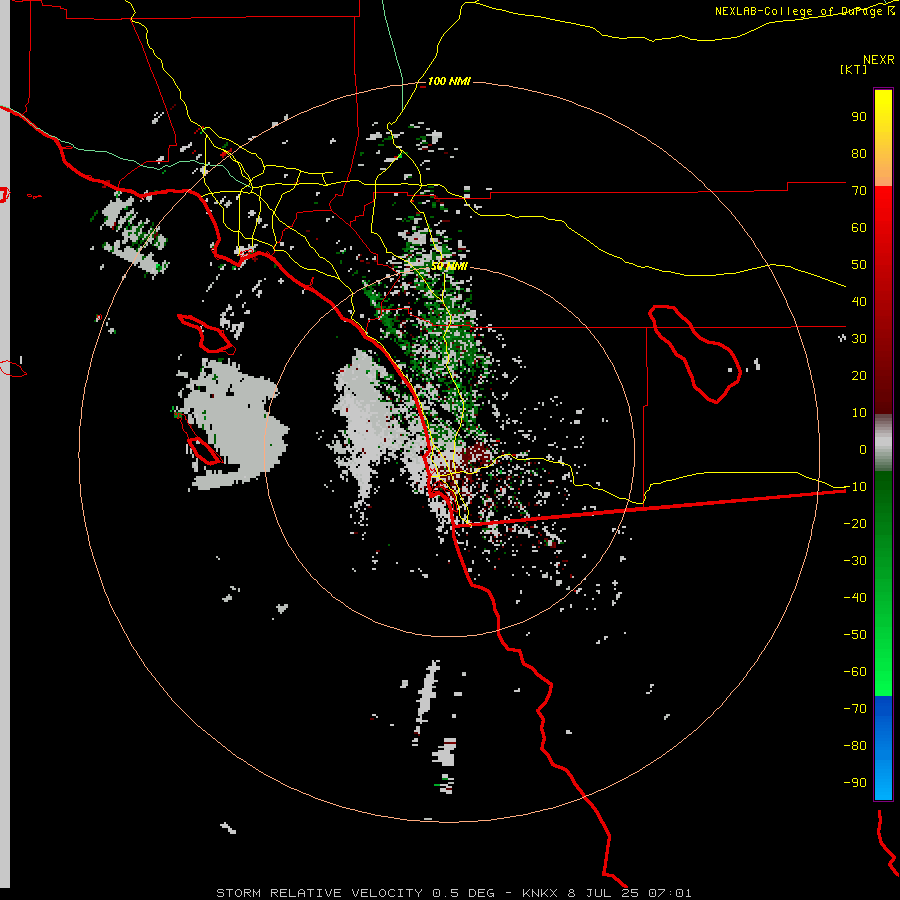Viewport: 900px width, 900px height.
Task: Pick the green inbound segment of color bar
Action: tap(883, 584)
